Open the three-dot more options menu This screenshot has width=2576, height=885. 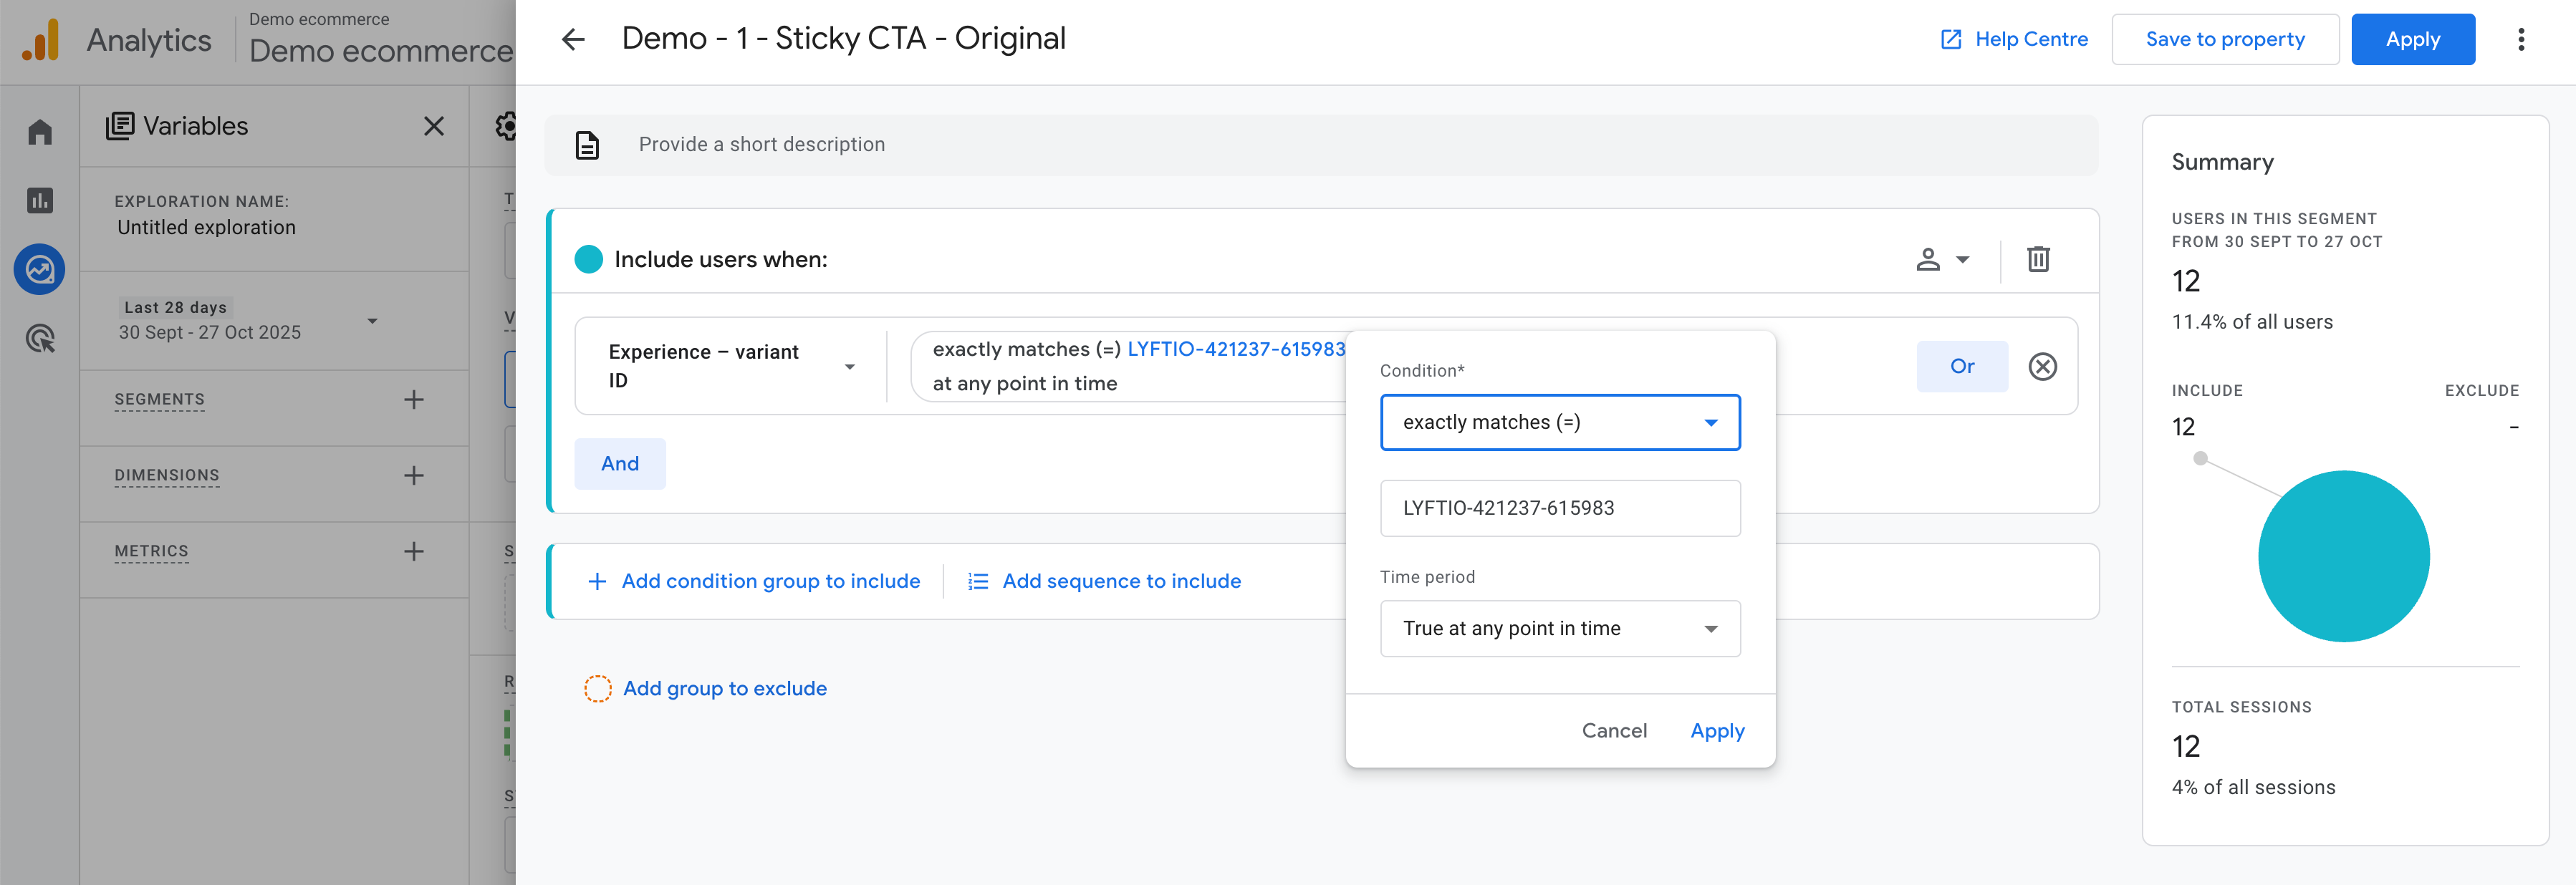[2520, 40]
